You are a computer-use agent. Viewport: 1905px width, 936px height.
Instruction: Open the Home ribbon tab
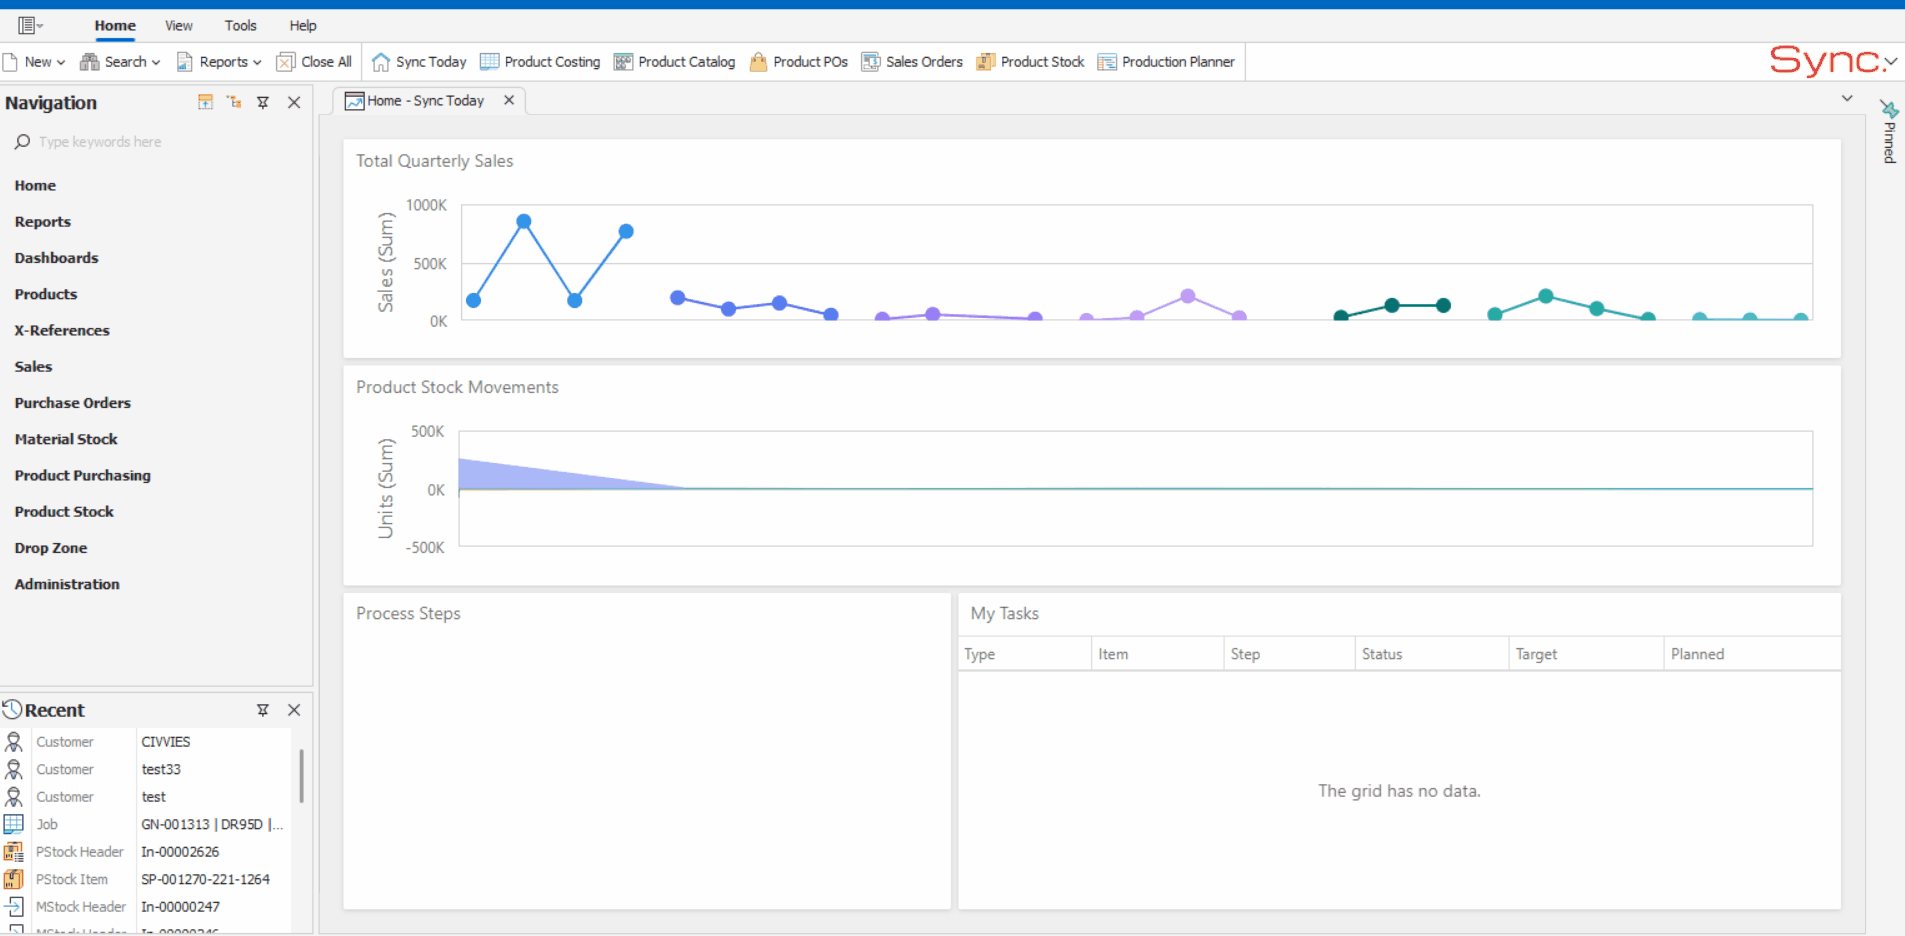115,25
